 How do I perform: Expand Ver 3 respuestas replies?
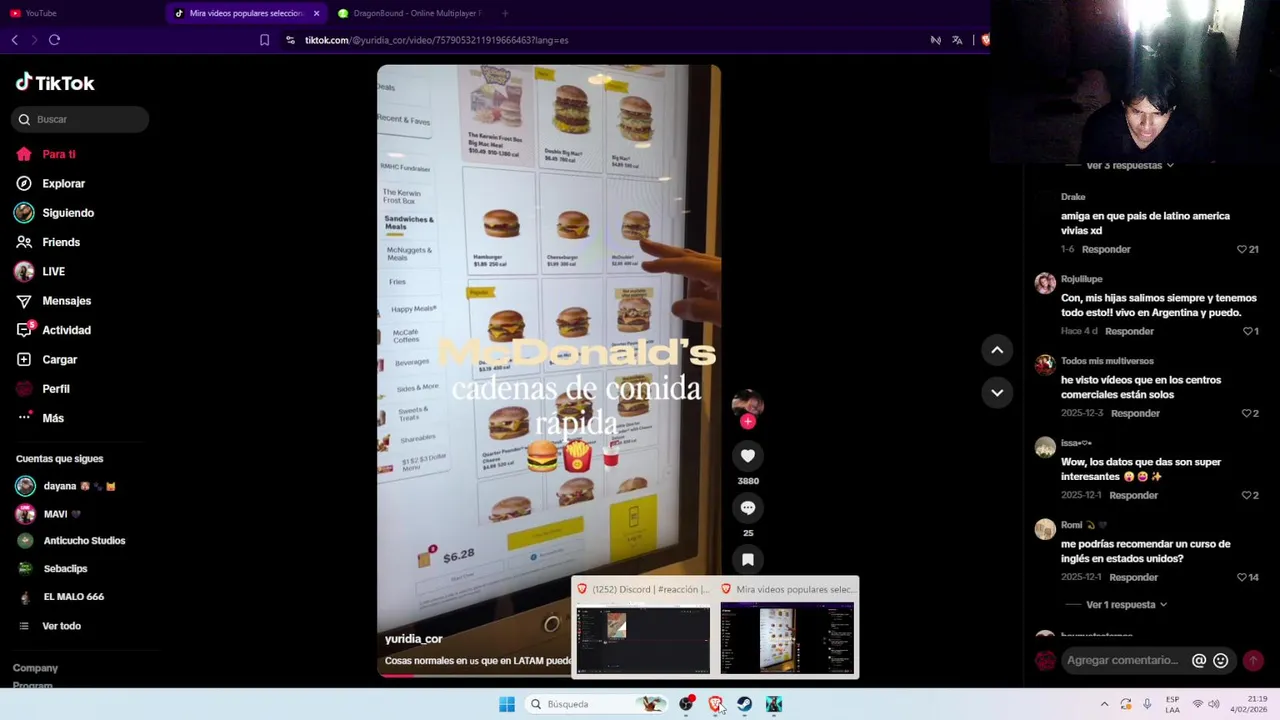click(1130, 165)
